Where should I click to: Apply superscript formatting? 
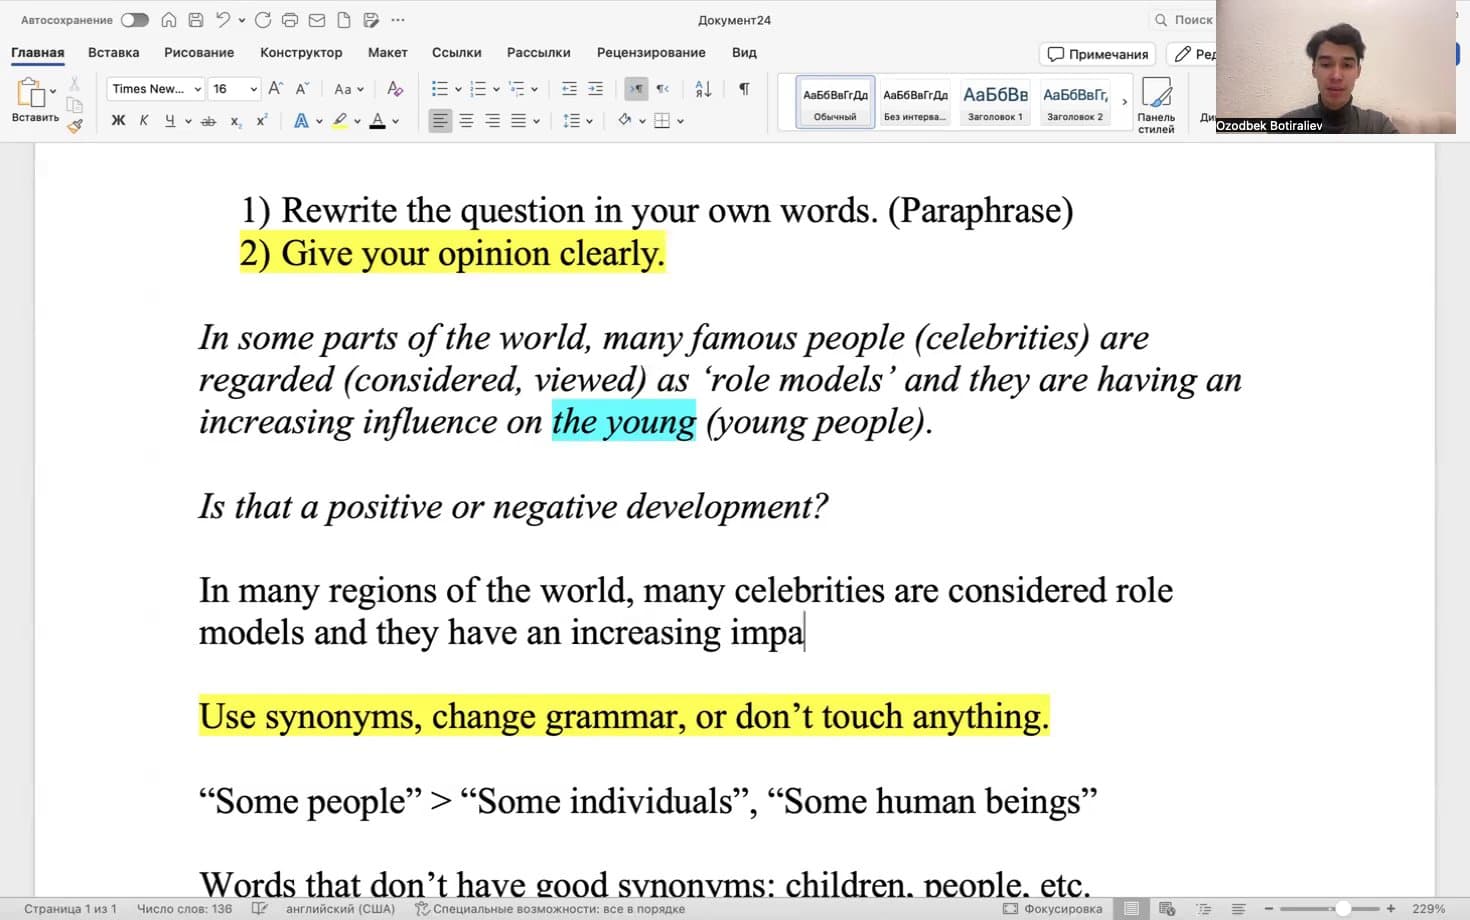(x=262, y=121)
